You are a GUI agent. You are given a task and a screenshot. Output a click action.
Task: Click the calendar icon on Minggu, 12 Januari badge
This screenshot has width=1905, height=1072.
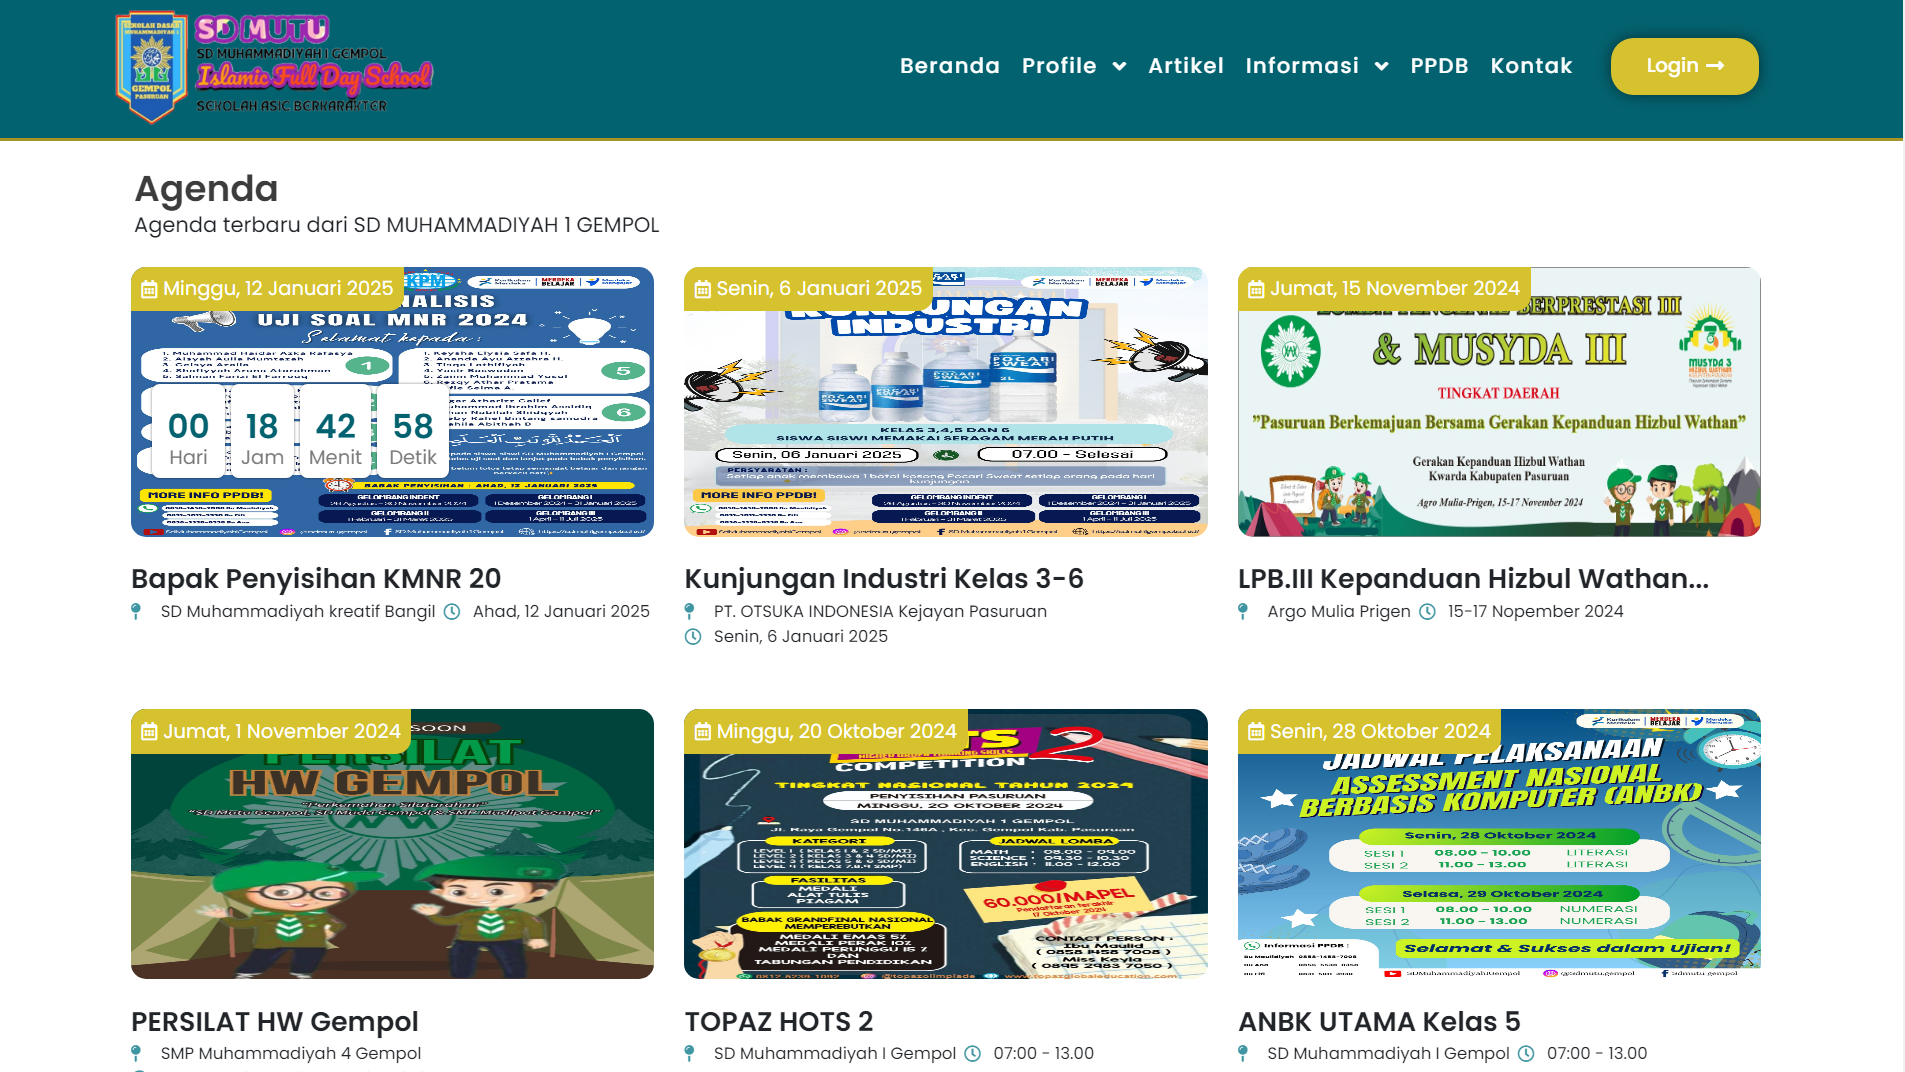pos(150,288)
